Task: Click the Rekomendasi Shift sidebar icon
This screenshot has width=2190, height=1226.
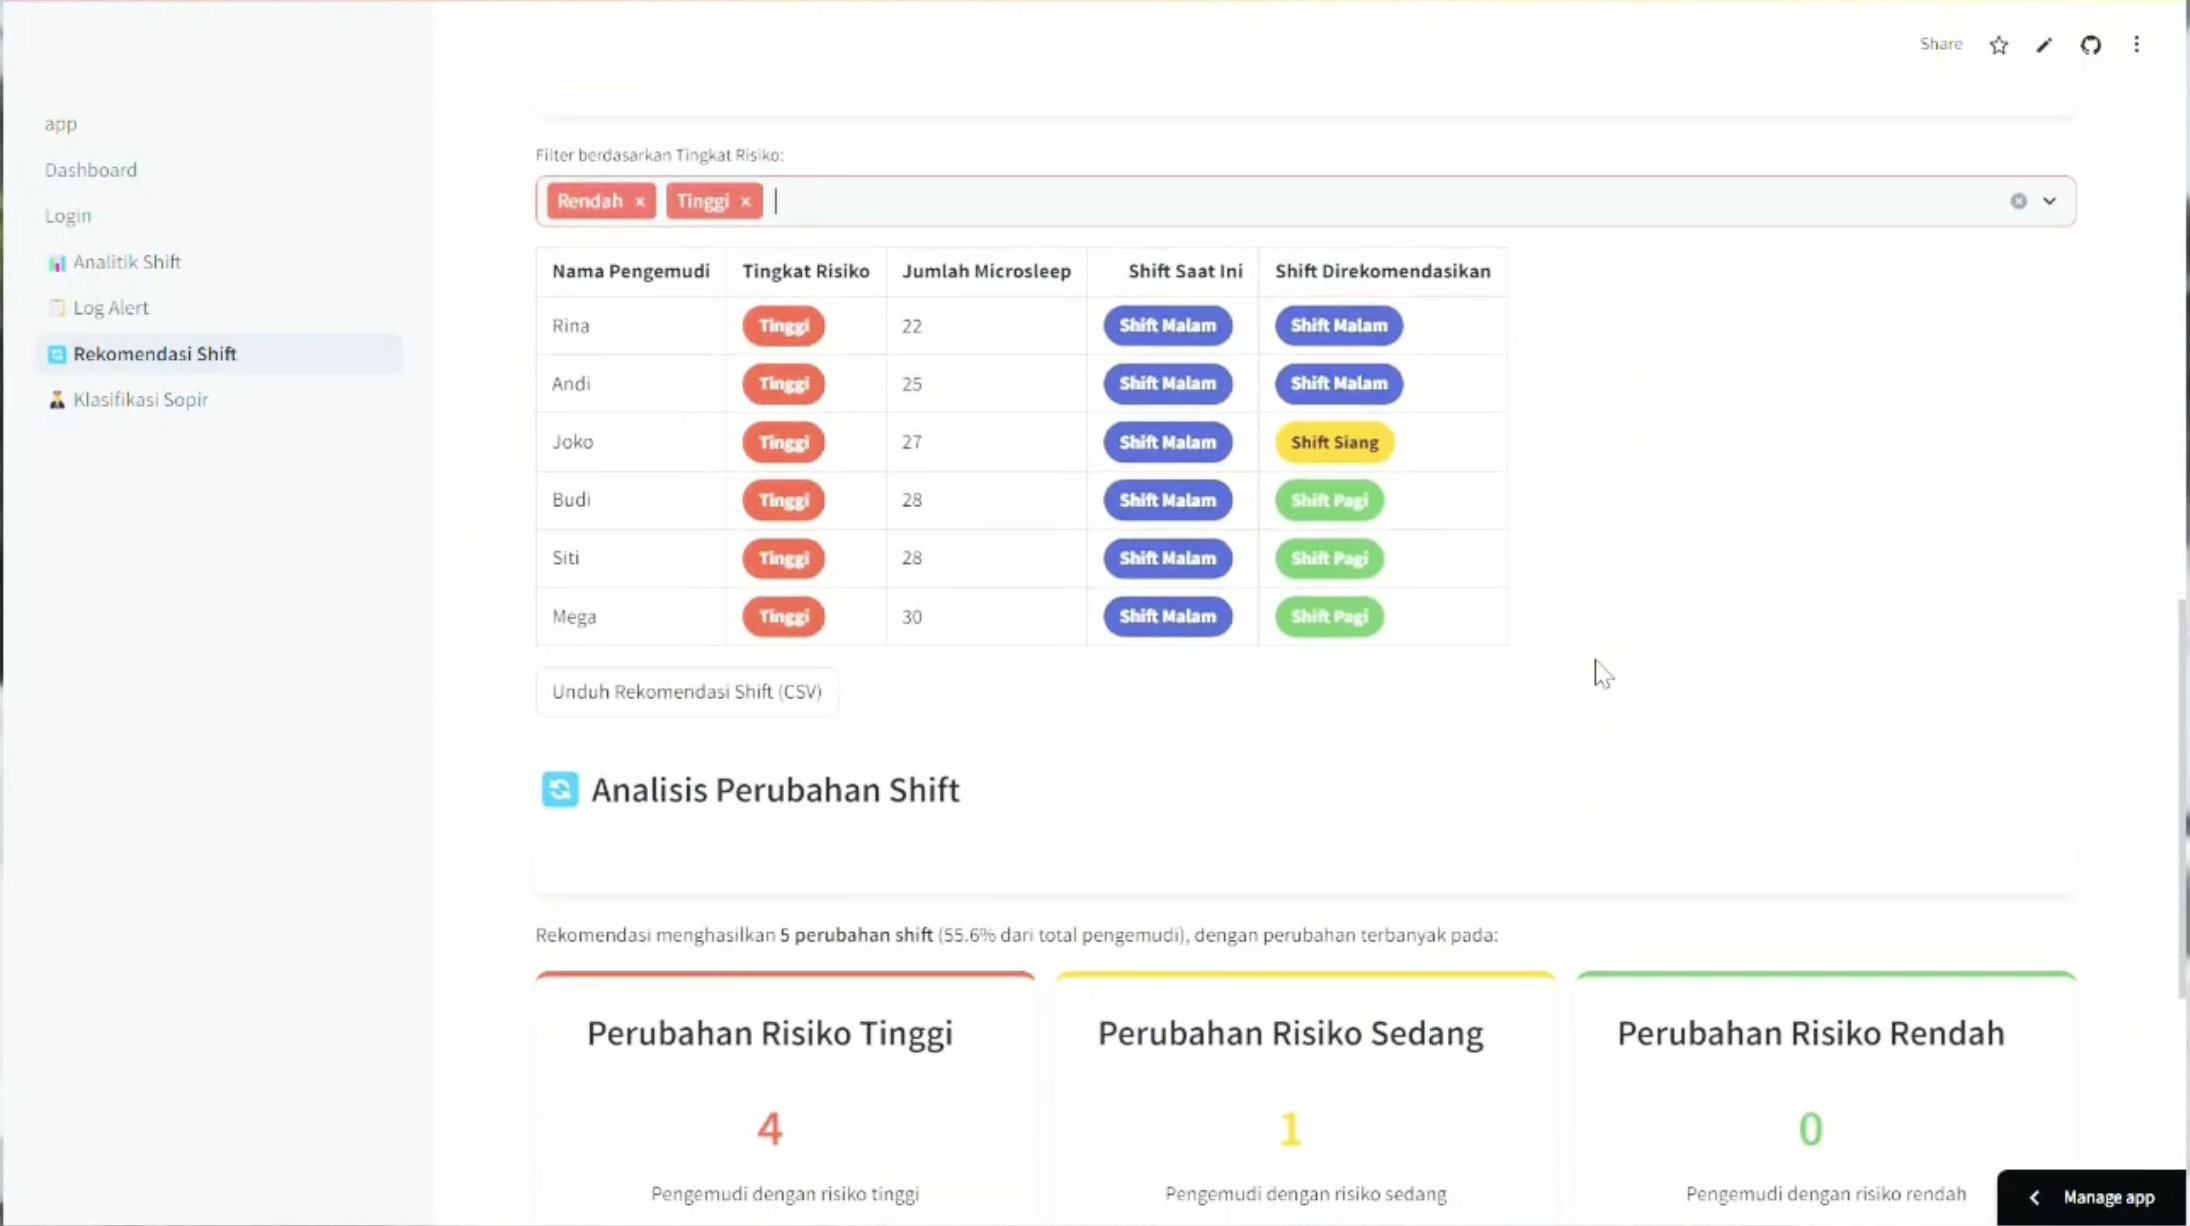Action: (57, 354)
